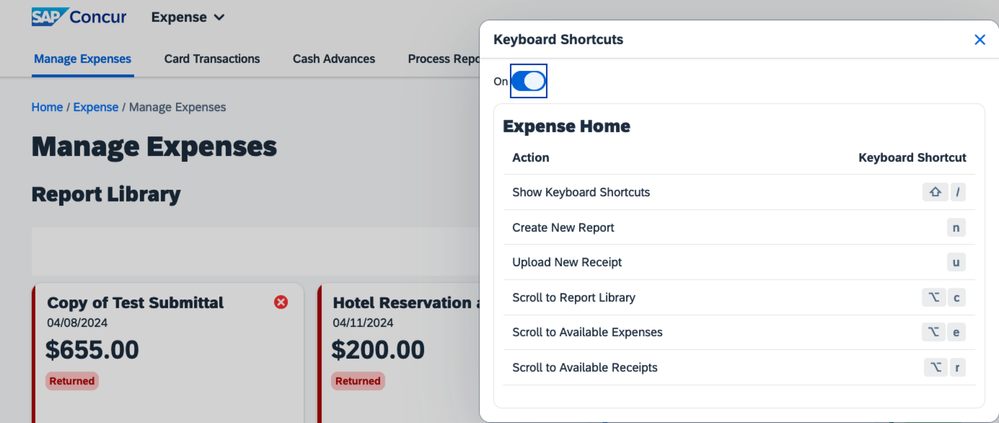Go to the Cash Advances tab
This screenshot has width=999, height=423.
334,59
